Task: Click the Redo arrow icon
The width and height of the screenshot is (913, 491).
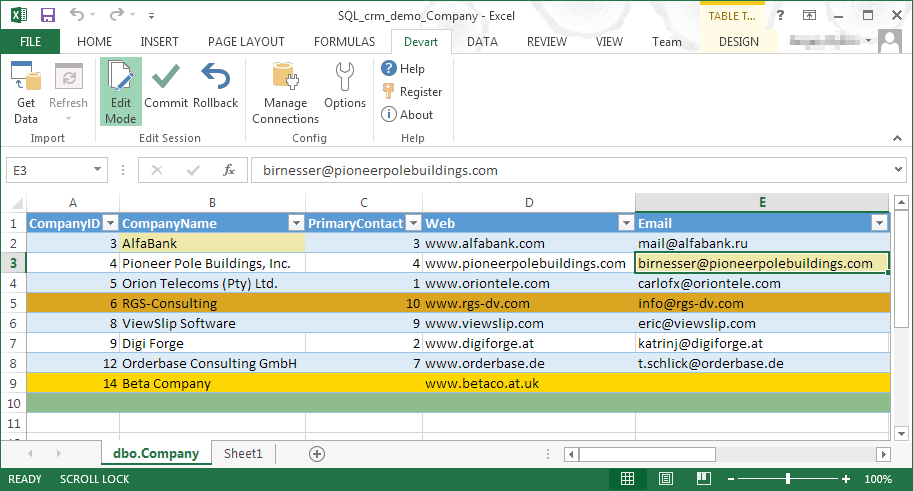Action: coord(117,15)
